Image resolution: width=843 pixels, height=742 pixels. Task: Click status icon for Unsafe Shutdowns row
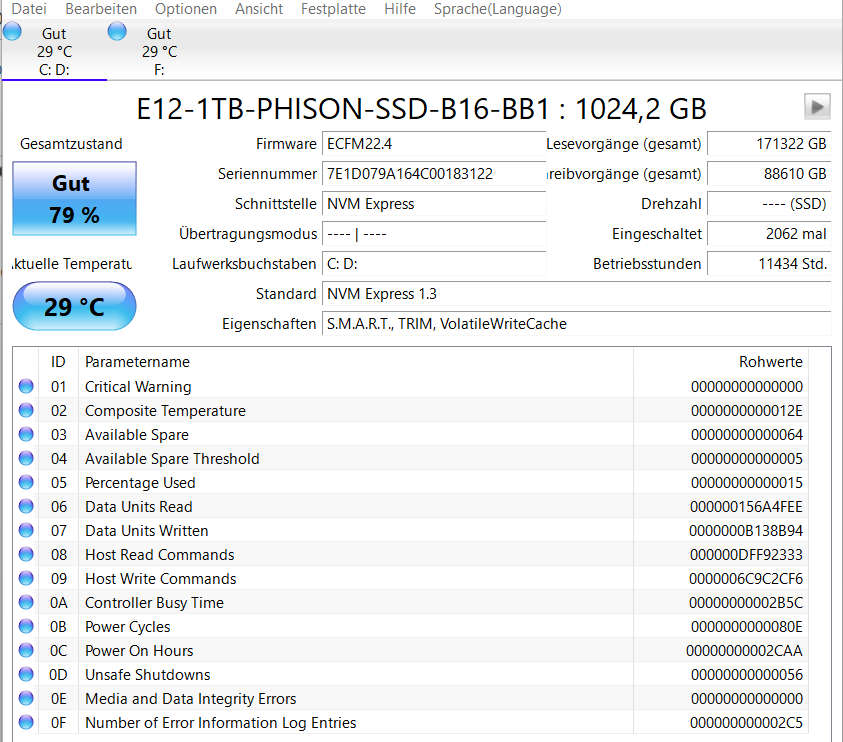tap(26, 674)
